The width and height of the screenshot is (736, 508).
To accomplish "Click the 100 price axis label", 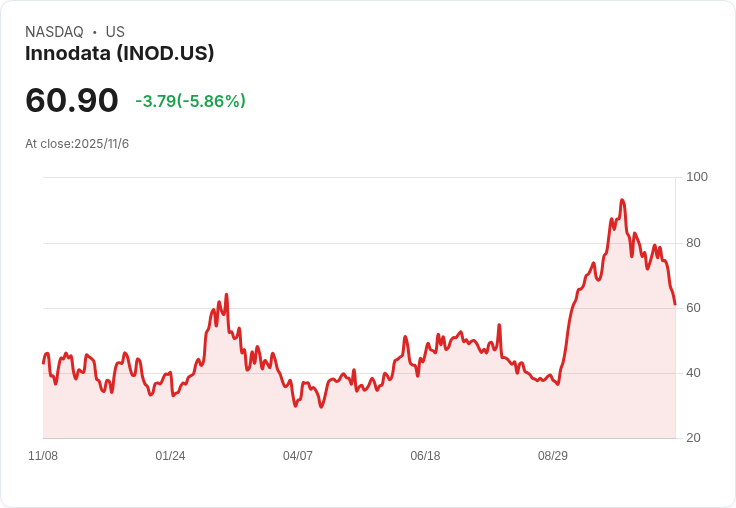I will coord(697,177).
